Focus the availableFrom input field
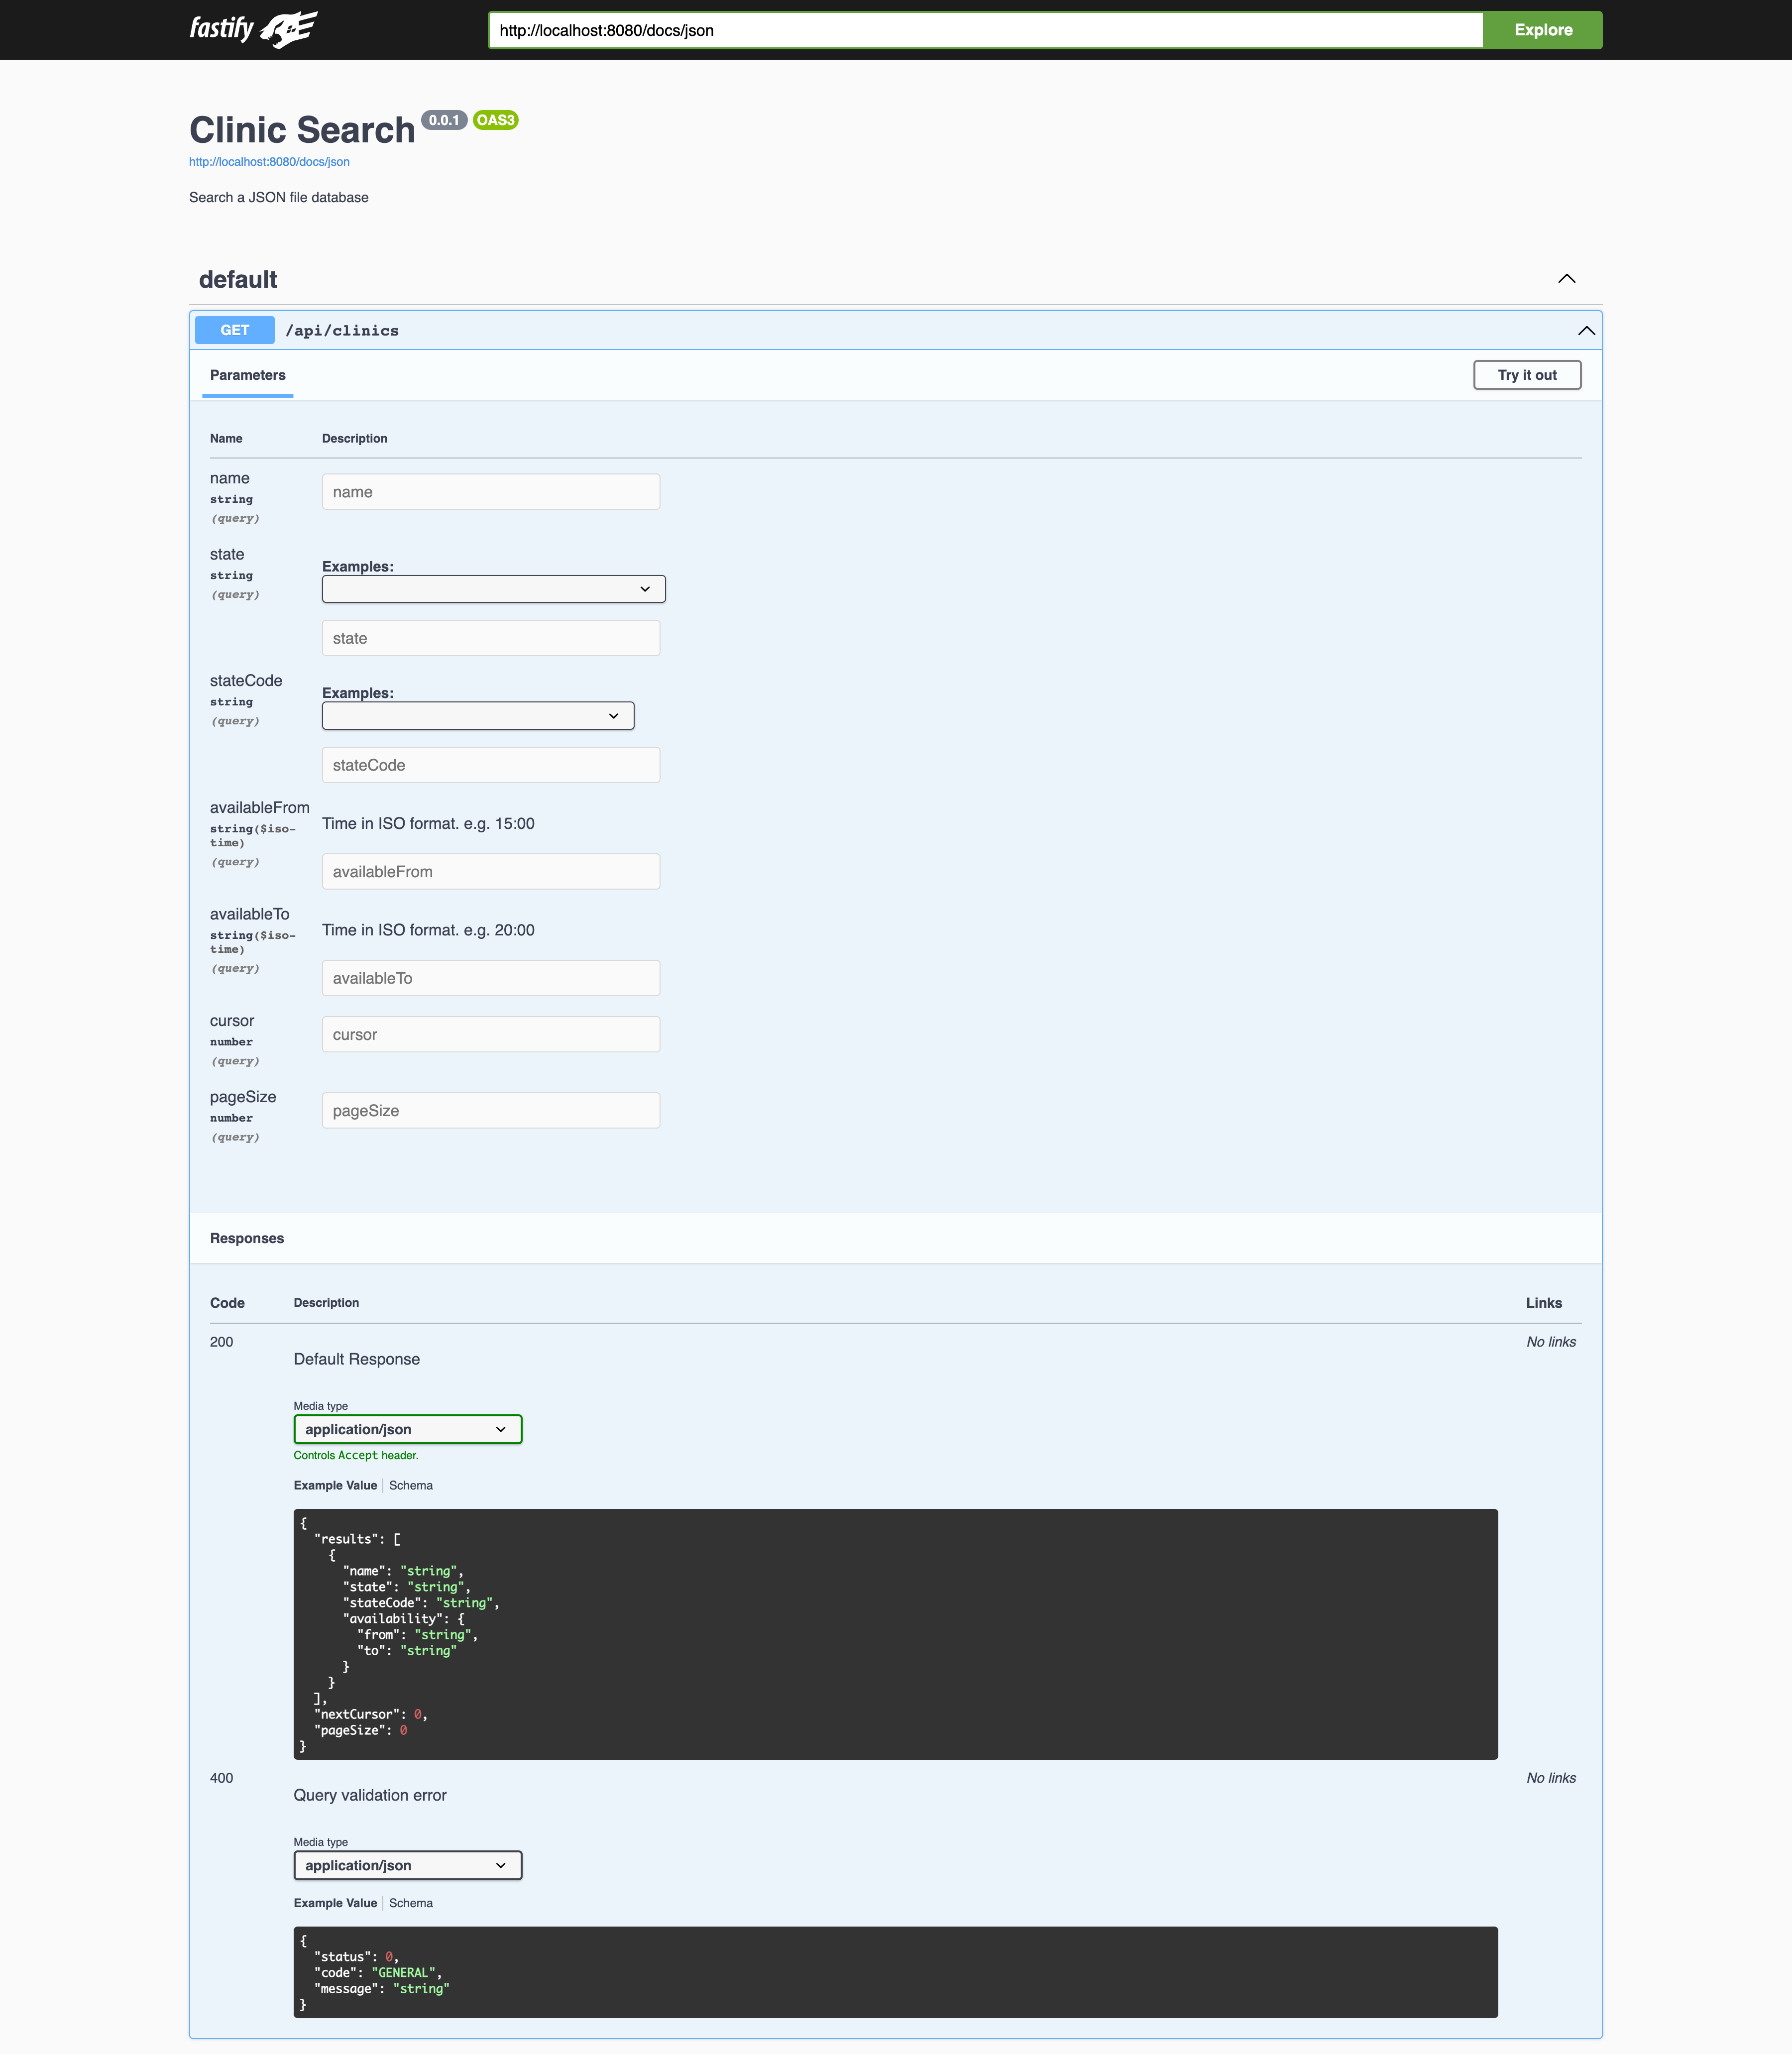This screenshot has height=2054, width=1792. [x=490, y=872]
